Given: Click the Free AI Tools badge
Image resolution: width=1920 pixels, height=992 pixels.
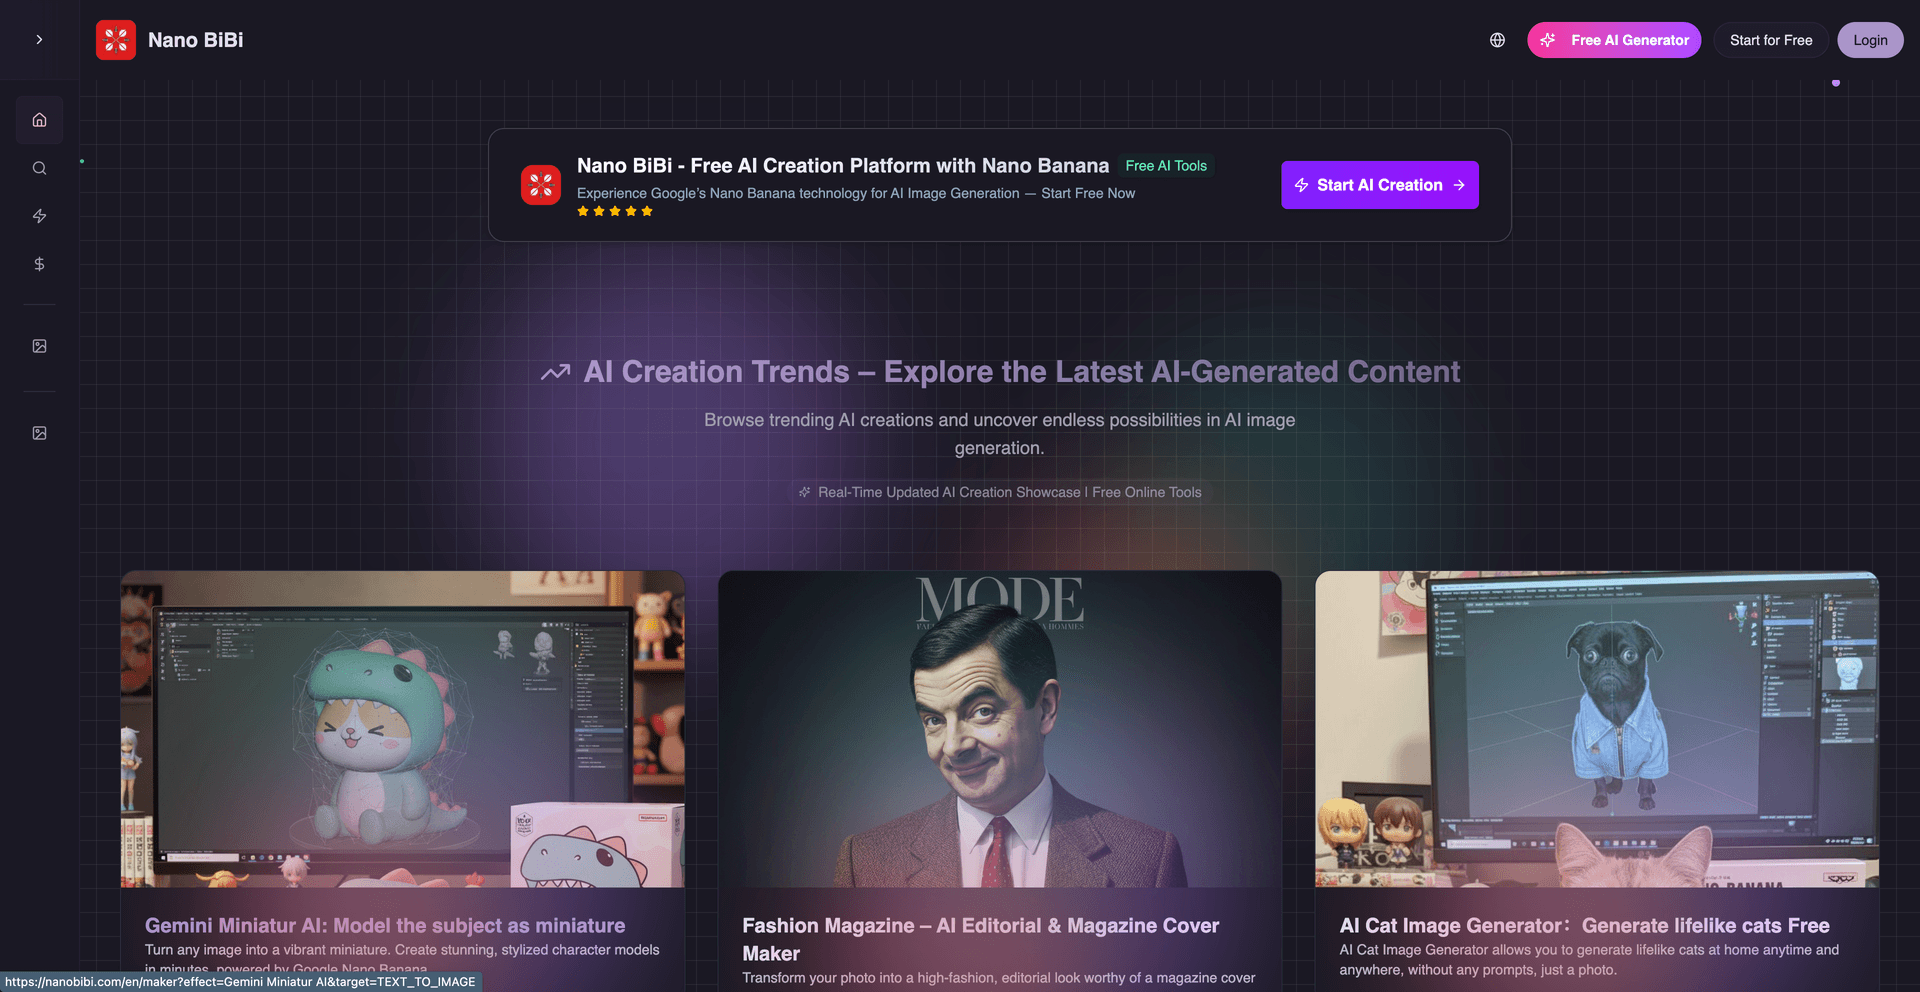Looking at the screenshot, I should [x=1165, y=166].
